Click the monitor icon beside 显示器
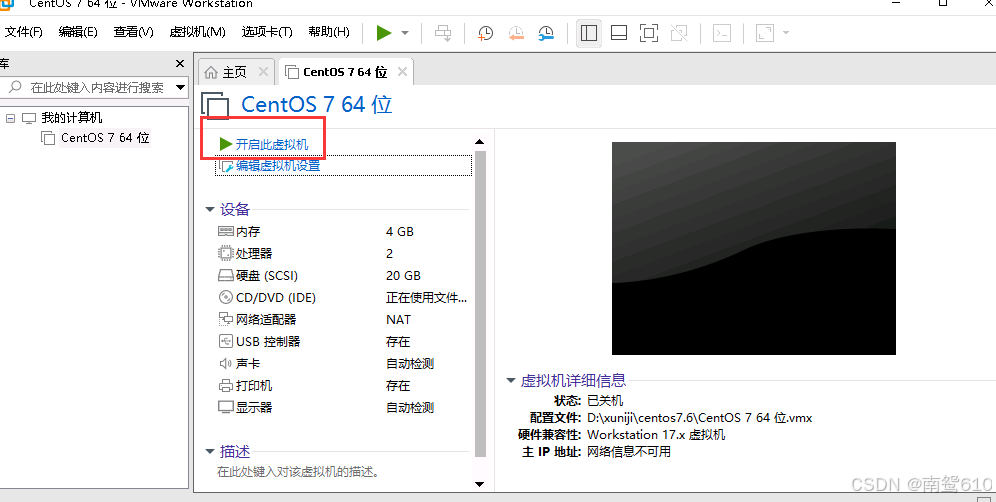This screenshot has height=502, width=996. point(226,407)
